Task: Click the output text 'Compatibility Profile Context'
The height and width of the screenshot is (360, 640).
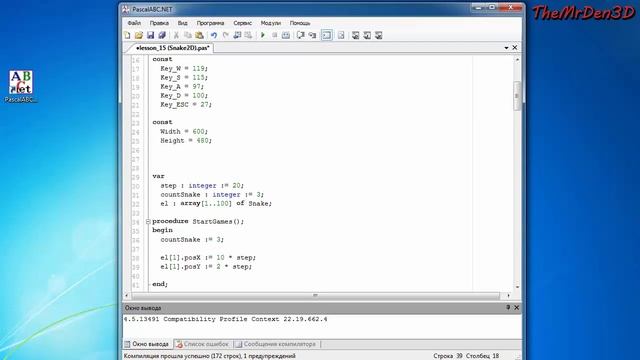Action: (x=221, y=319)
